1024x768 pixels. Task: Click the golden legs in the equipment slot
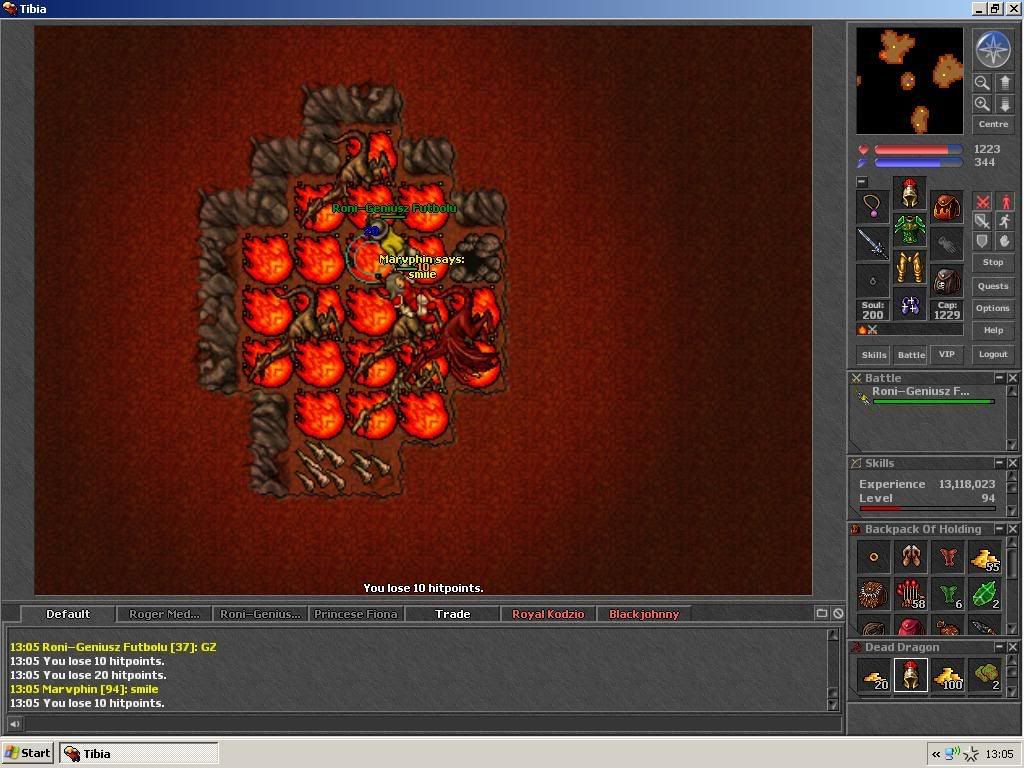[910, 267]
